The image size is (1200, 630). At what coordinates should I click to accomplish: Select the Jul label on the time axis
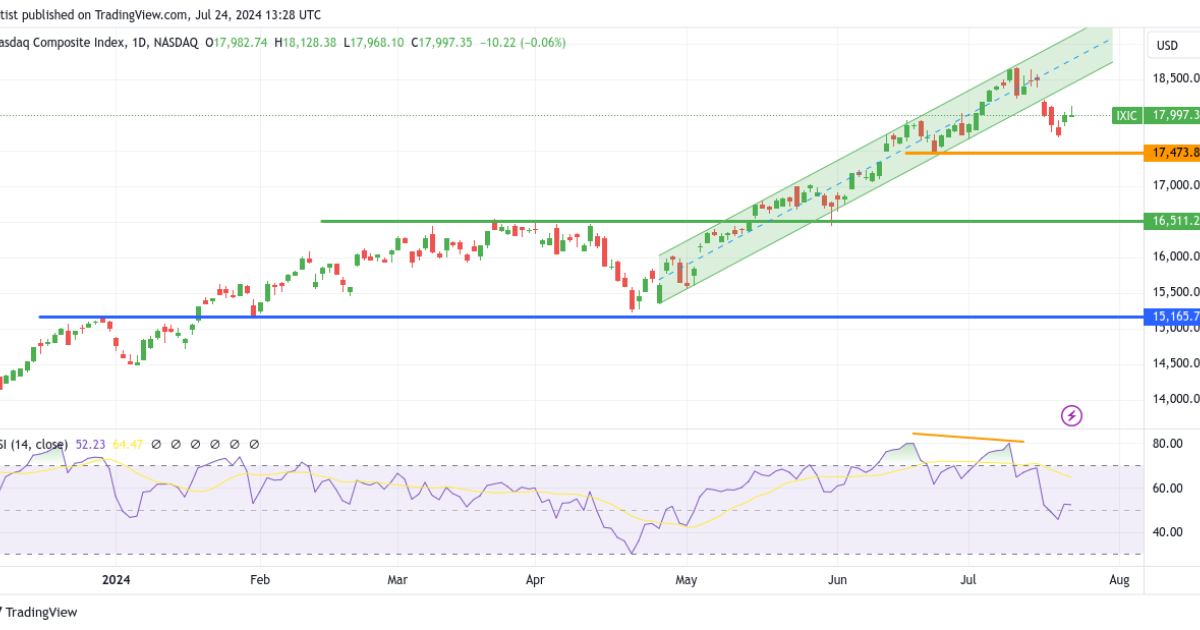coord(966,580)
